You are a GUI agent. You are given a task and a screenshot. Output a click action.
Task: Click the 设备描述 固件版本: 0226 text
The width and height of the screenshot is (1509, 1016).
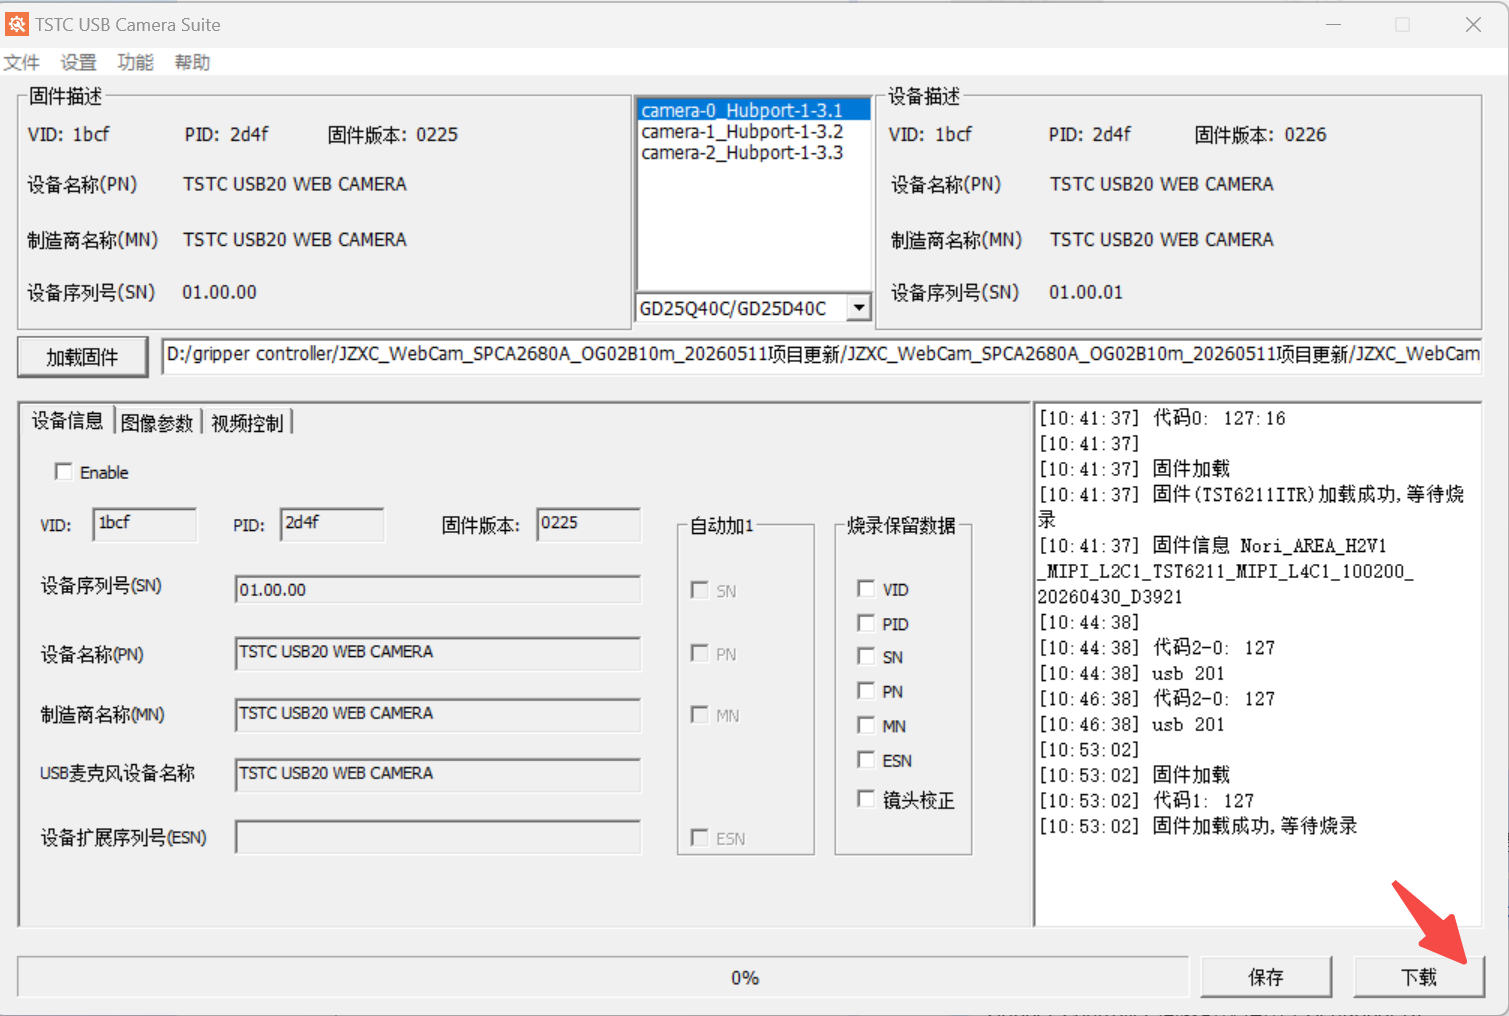coord(1260,134)
